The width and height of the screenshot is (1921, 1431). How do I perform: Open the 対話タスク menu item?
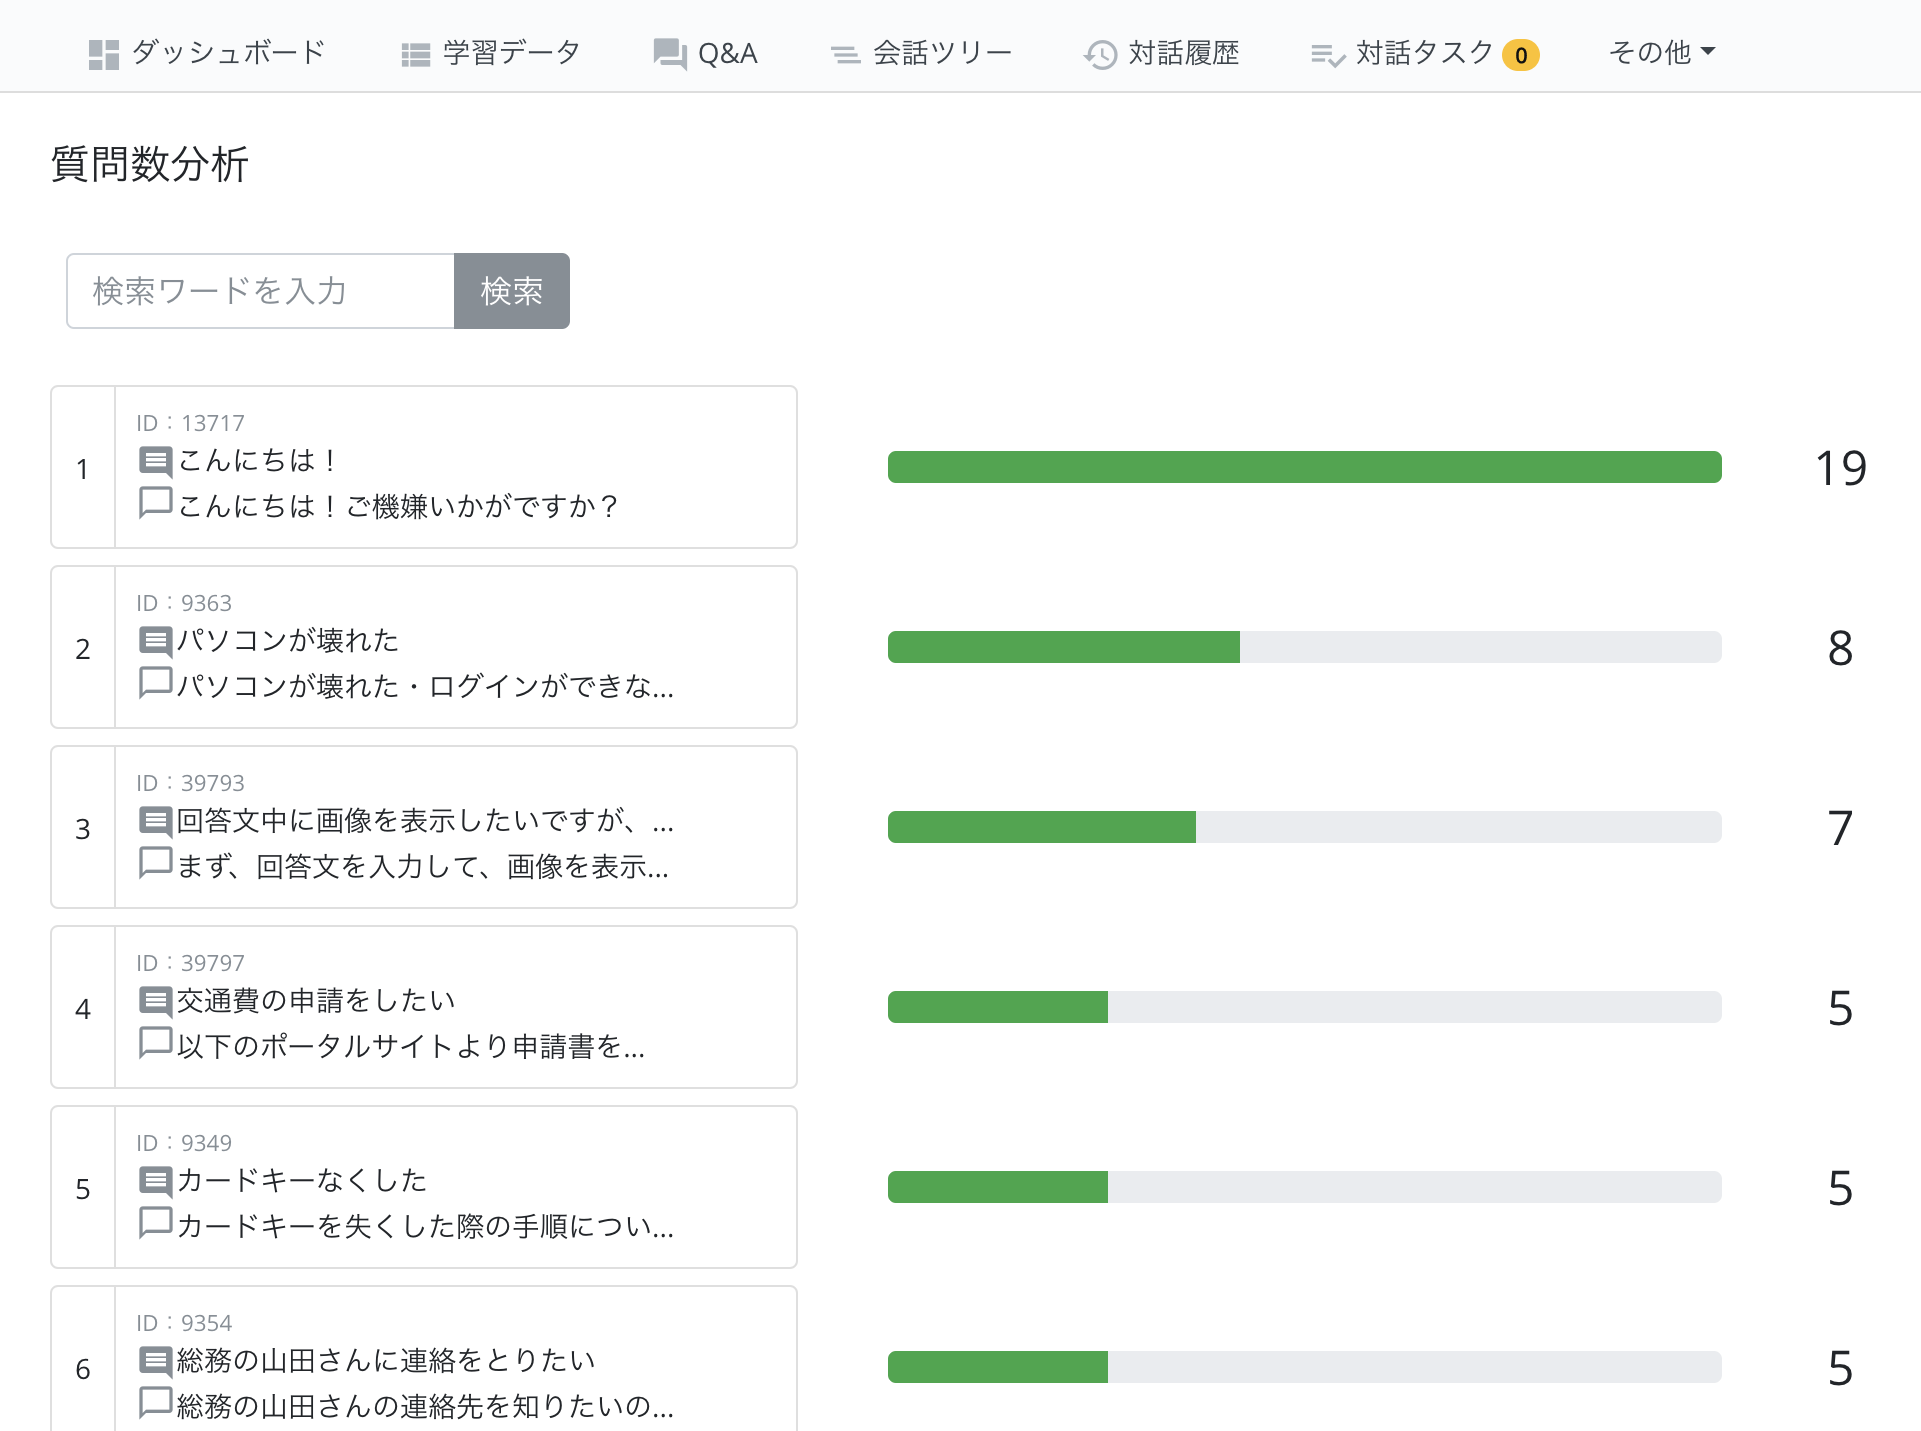point(1424,53)
